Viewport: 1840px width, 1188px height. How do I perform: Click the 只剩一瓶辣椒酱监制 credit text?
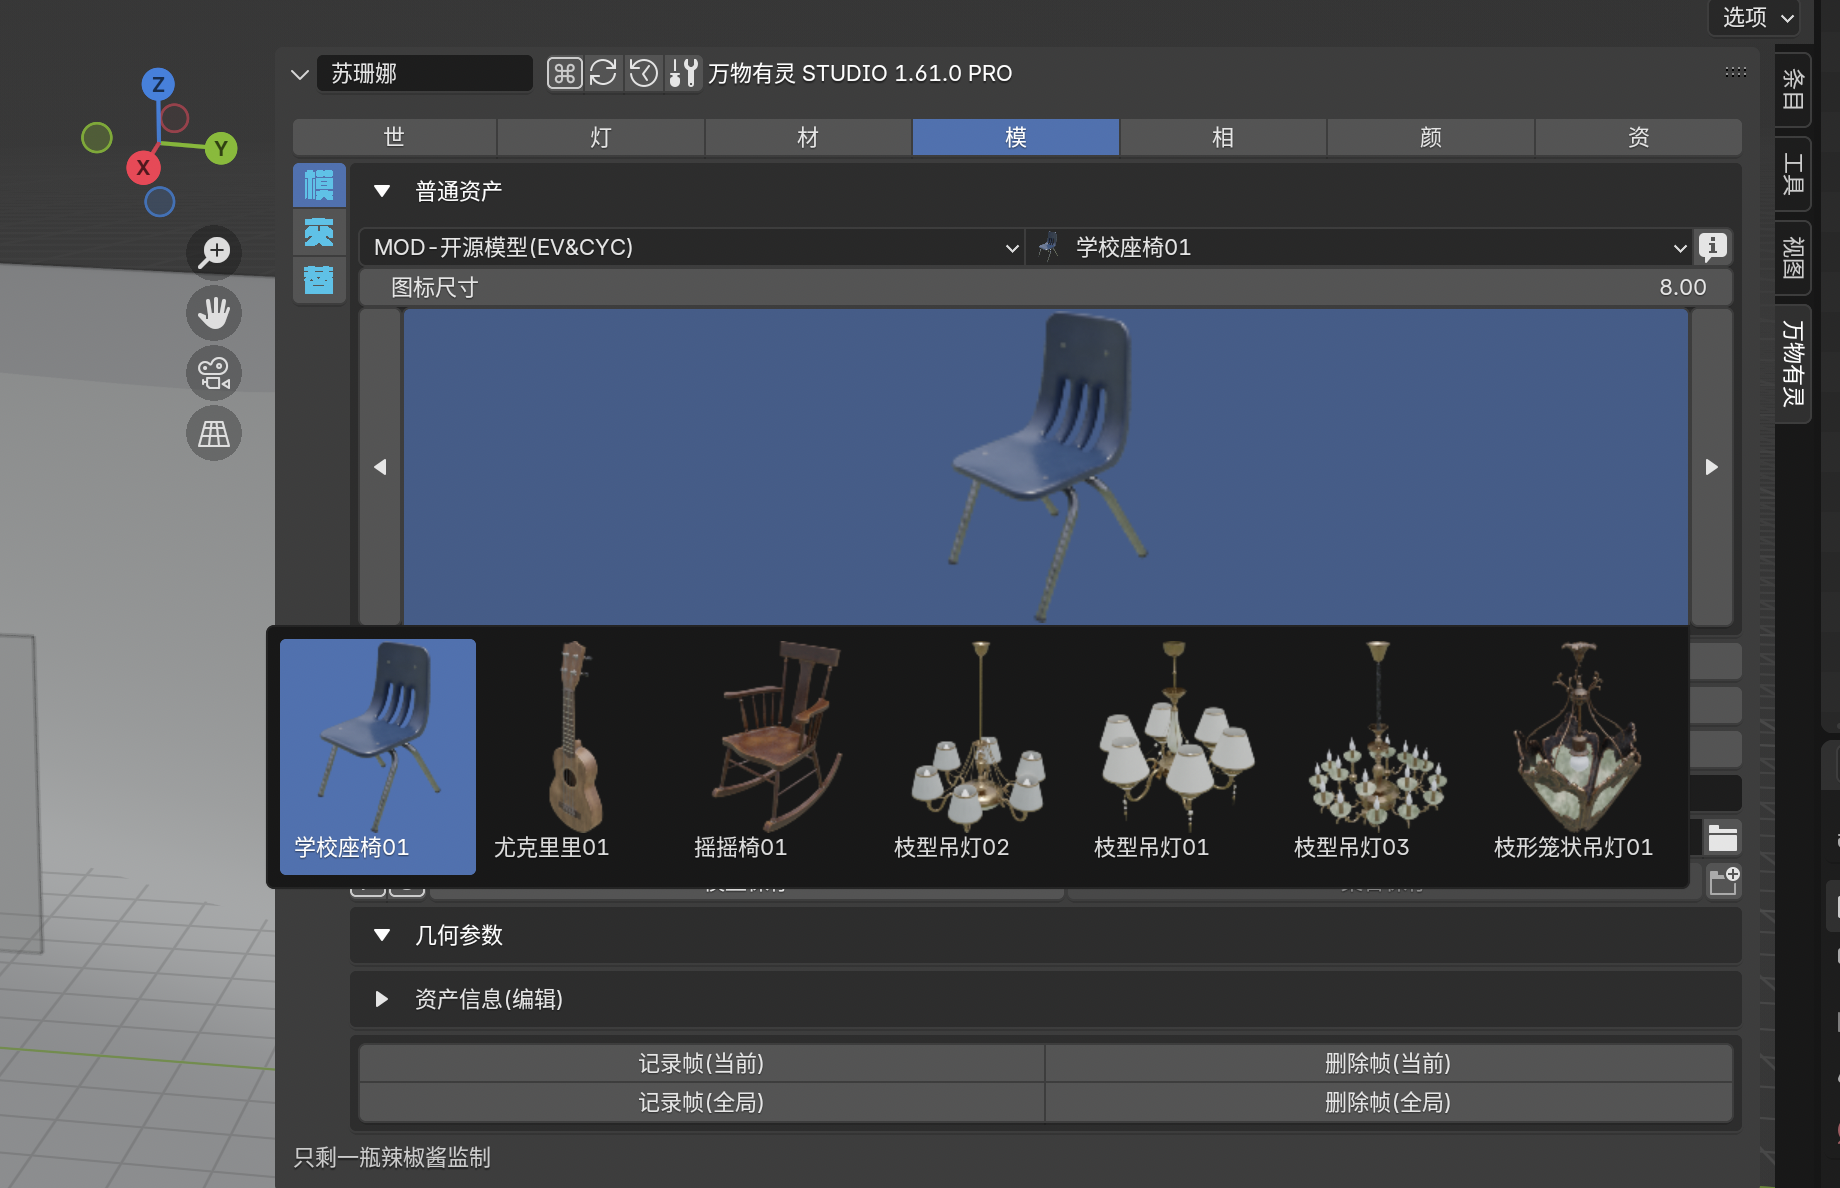point(392,1157)
